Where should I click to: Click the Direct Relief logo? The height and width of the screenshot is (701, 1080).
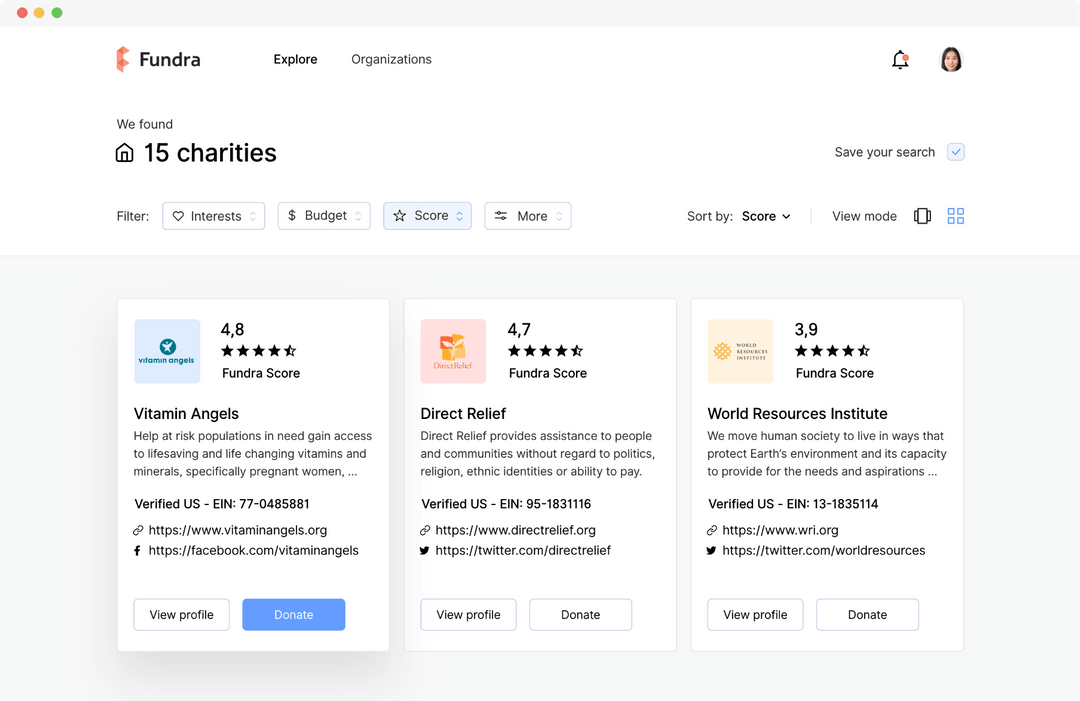tap(453, 351)
